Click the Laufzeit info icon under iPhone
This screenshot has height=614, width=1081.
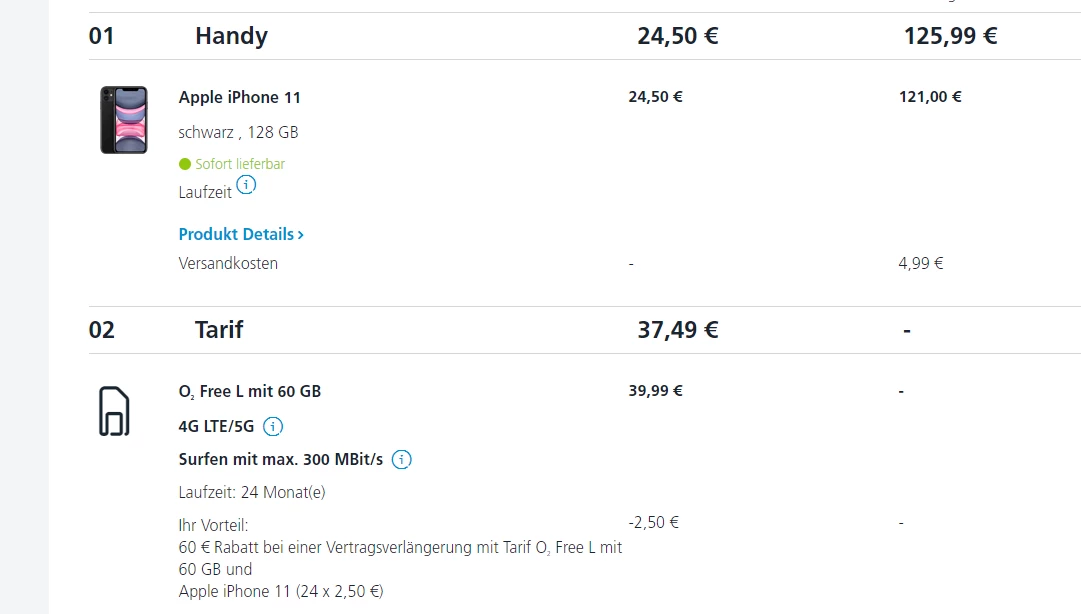(x=246, y=185)
